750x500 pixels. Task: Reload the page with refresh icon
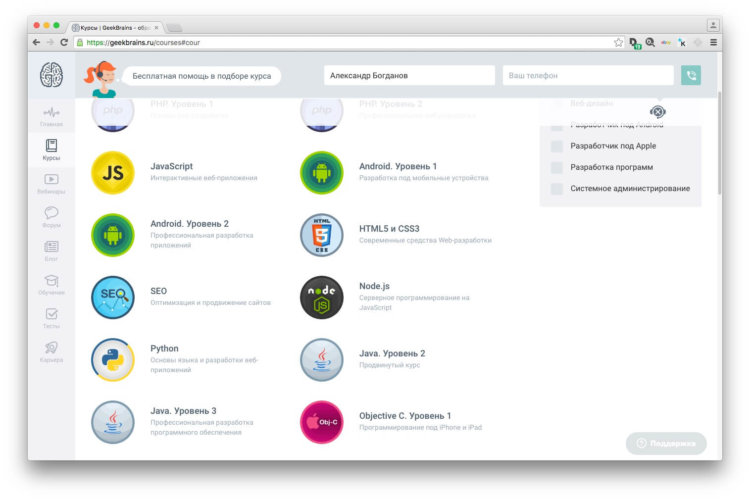[64, 42]
